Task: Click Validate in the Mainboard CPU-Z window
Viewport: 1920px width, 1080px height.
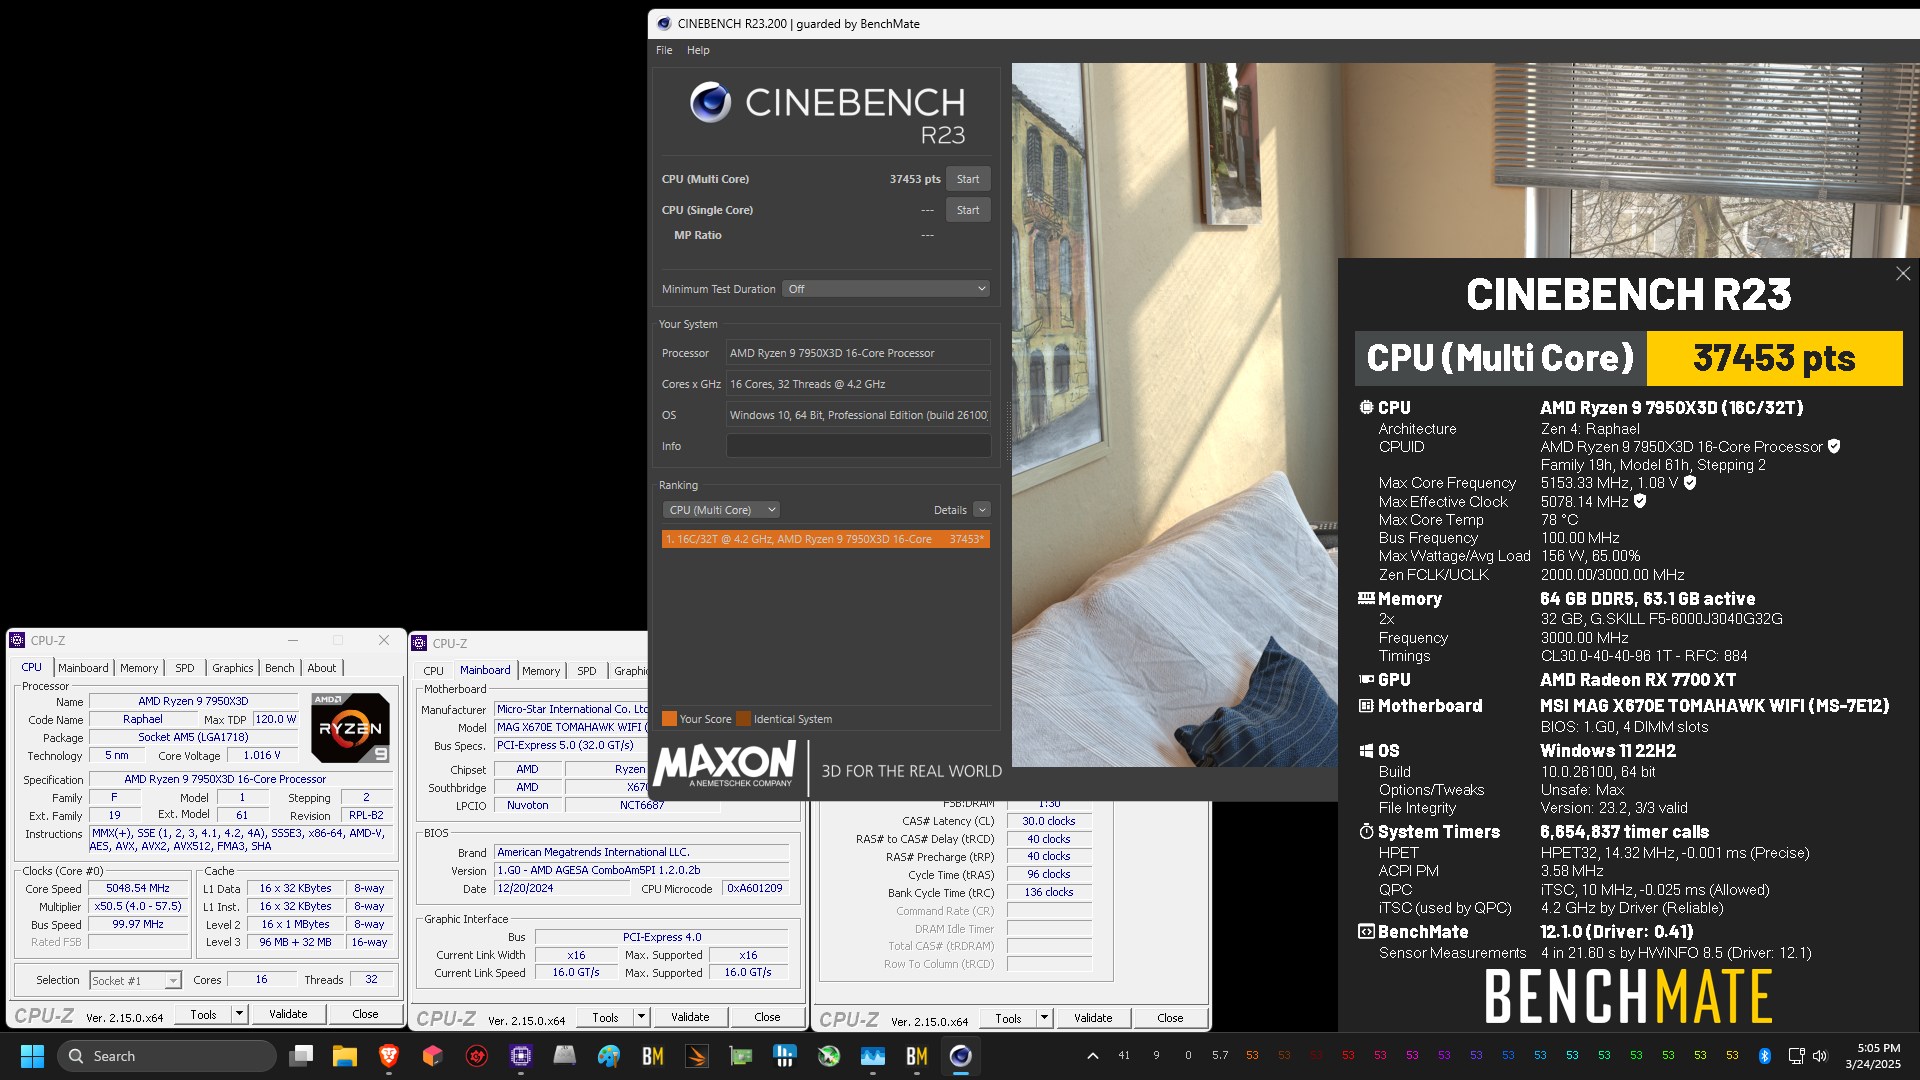Action: point(690,1017)
